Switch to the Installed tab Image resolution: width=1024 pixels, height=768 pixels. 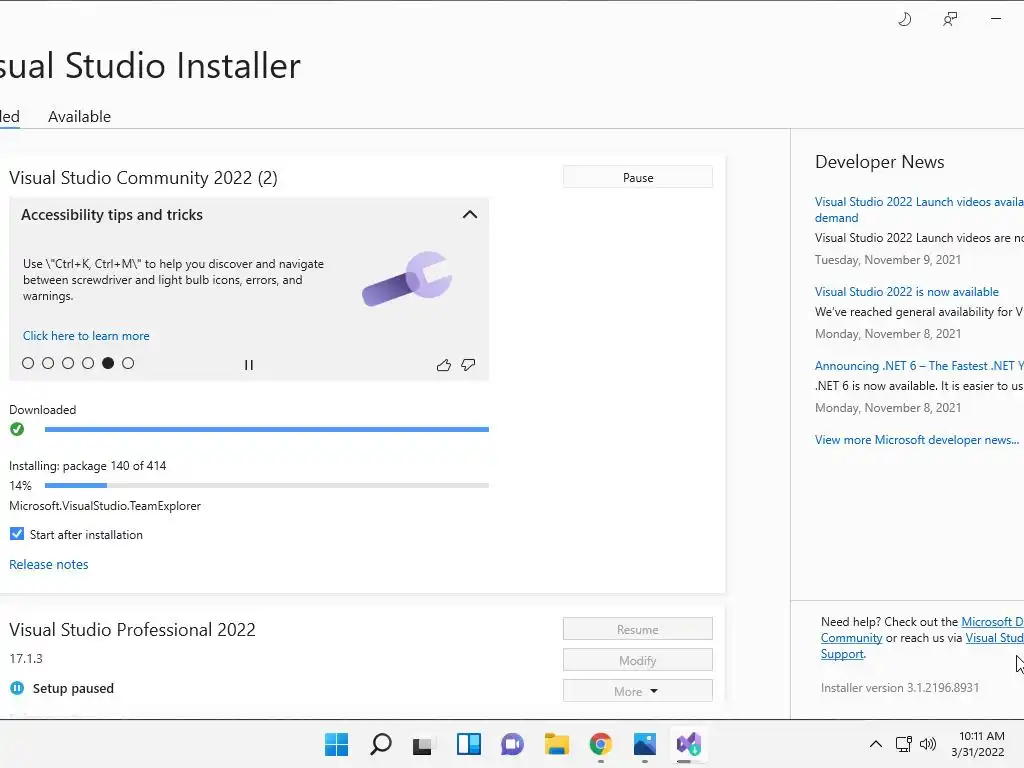[9, 116]
